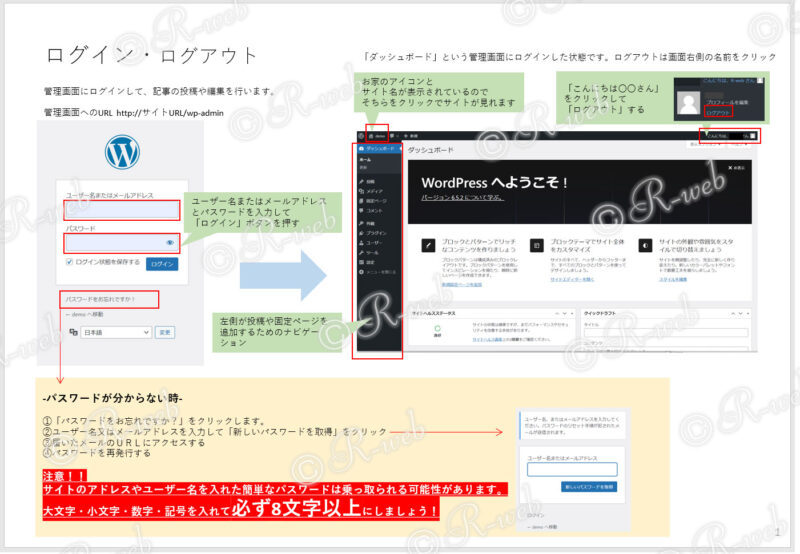Open メディア in the sidebar
Screen dimensions: 800x554
[x=371, y=191]
